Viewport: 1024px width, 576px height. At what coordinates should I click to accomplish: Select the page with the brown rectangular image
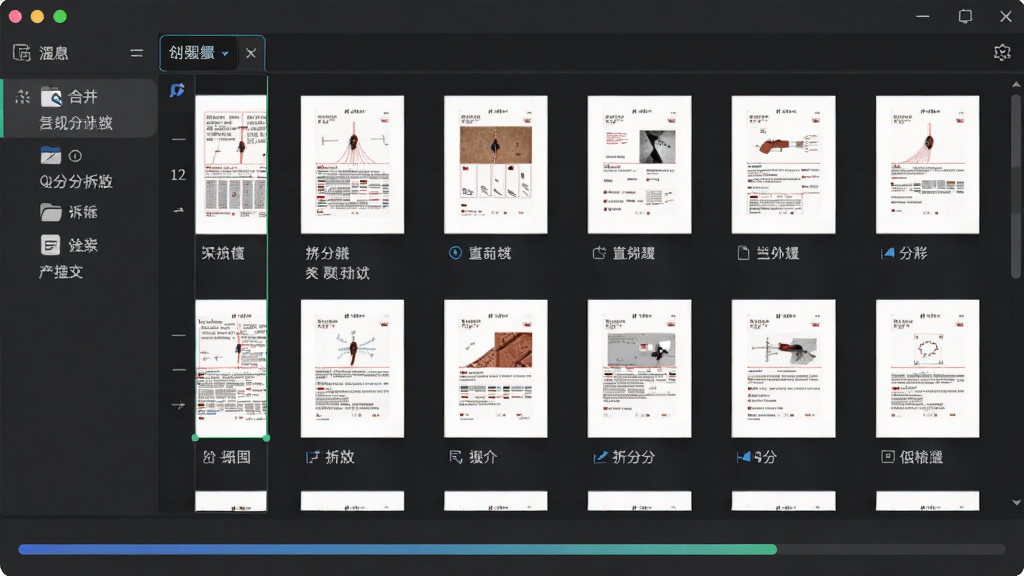pos(496,165)
